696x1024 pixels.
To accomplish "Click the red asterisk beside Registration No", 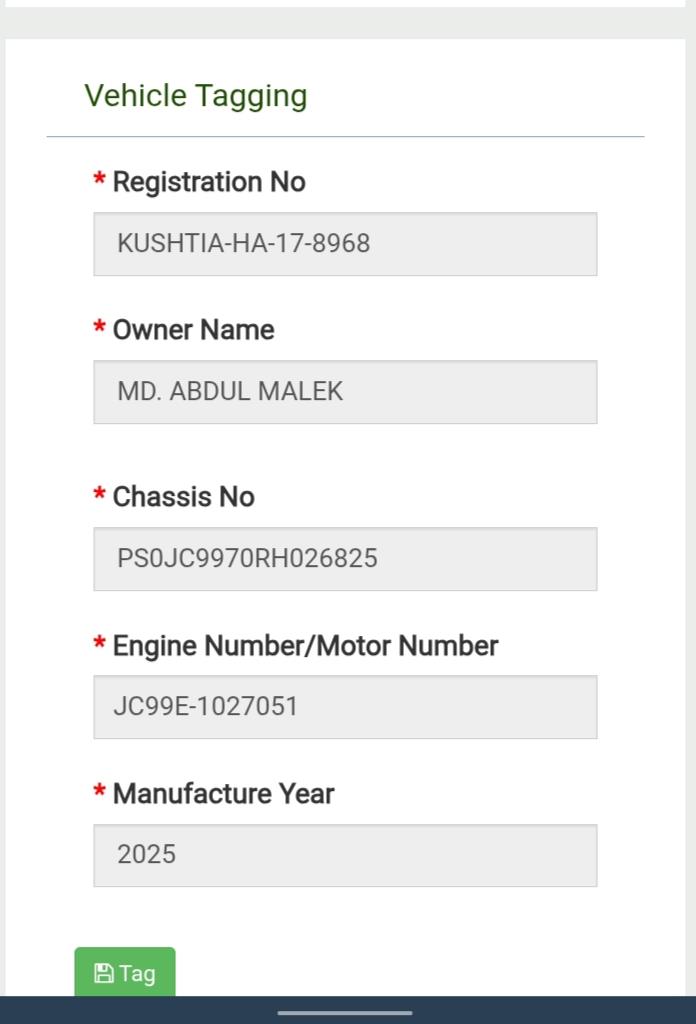I will pyautogui.click(x=99, y=180).
